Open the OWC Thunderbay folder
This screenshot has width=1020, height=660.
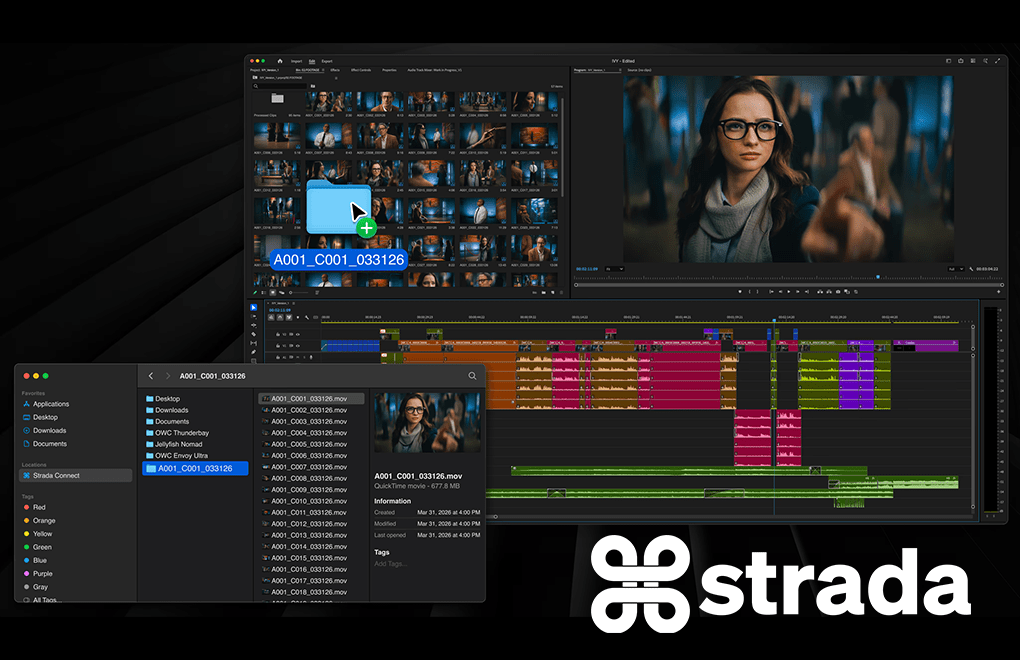tap(181, 433)
